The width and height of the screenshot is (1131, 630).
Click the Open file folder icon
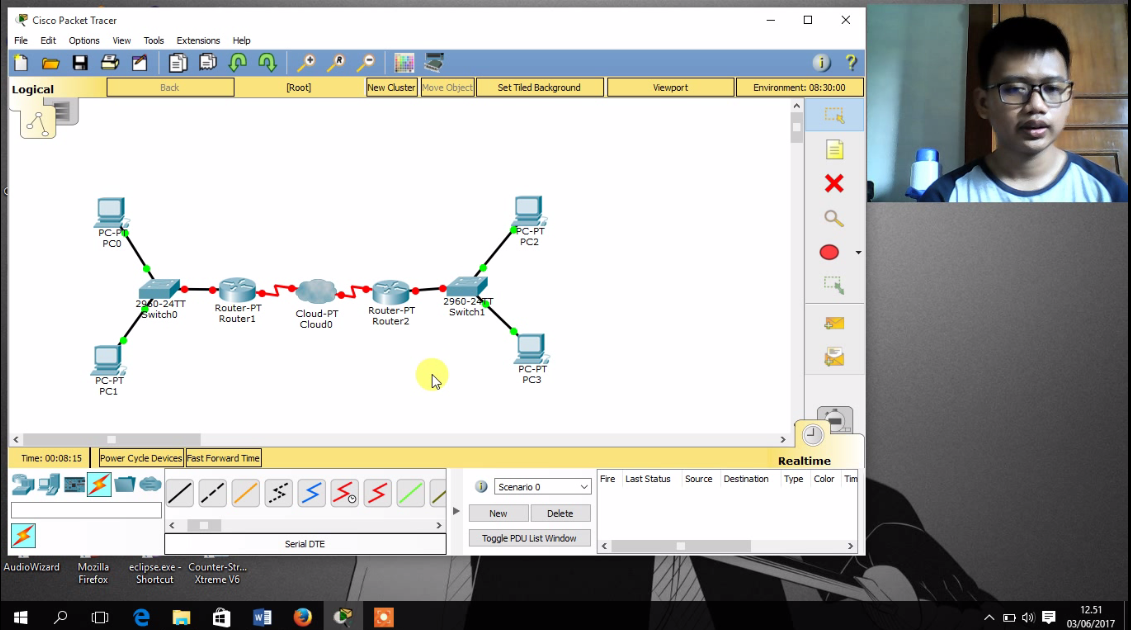click(x=50, y=64)
